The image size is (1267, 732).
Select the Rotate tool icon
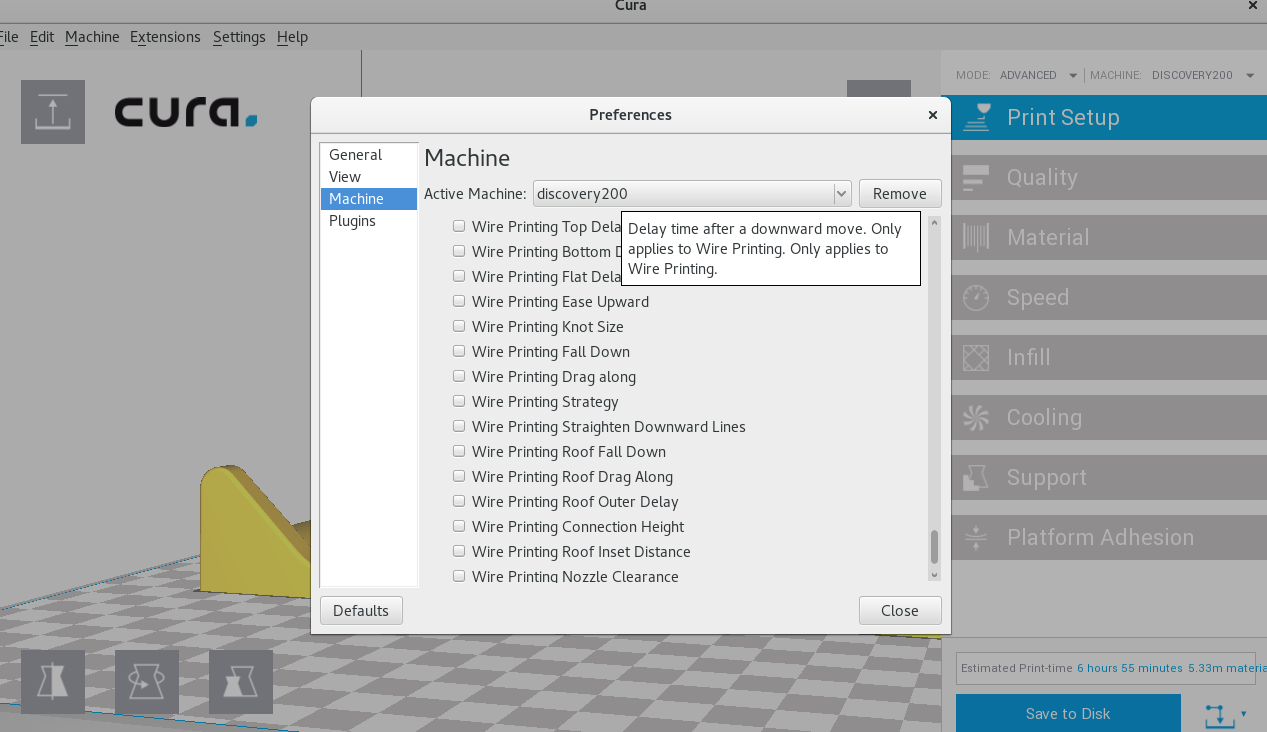tap(147, 682)
